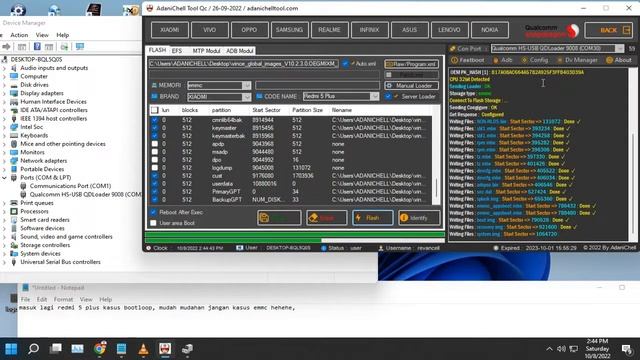Select the VIVO brand button
The width and height of the screenshot is (640, 360).
tap(209, 30)
